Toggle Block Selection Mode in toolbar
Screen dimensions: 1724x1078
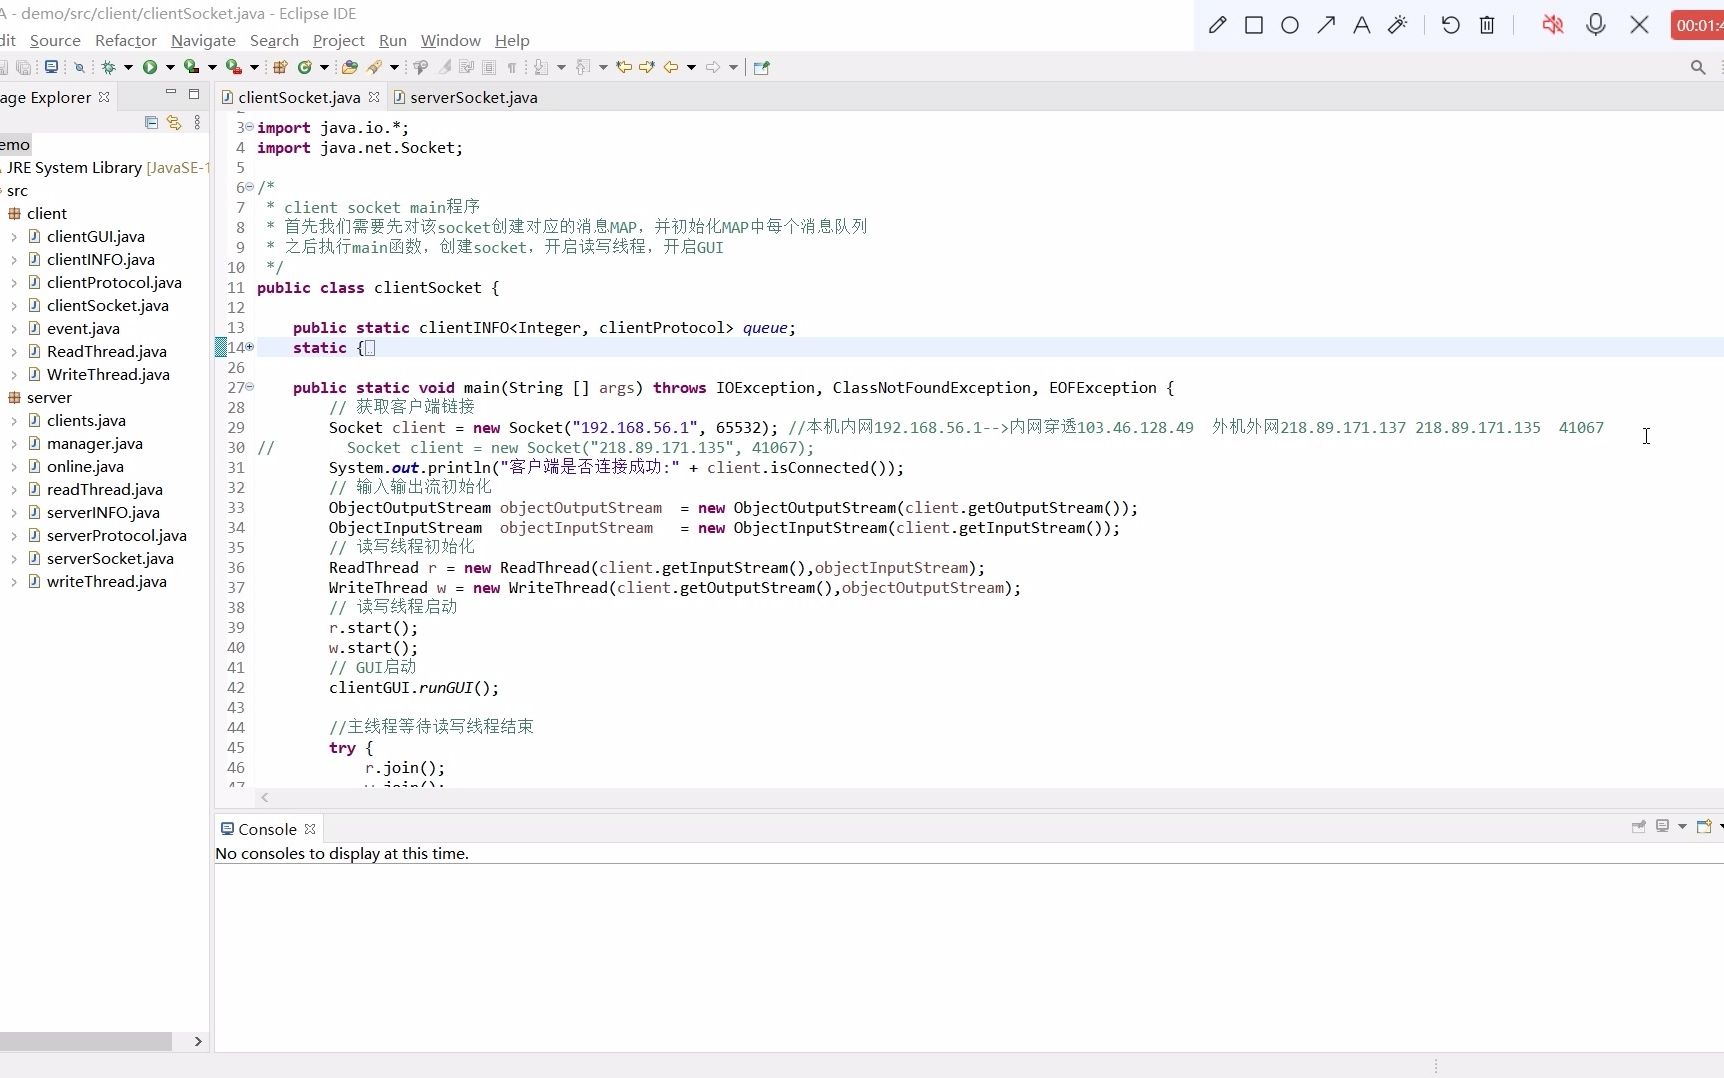point(489,67)
